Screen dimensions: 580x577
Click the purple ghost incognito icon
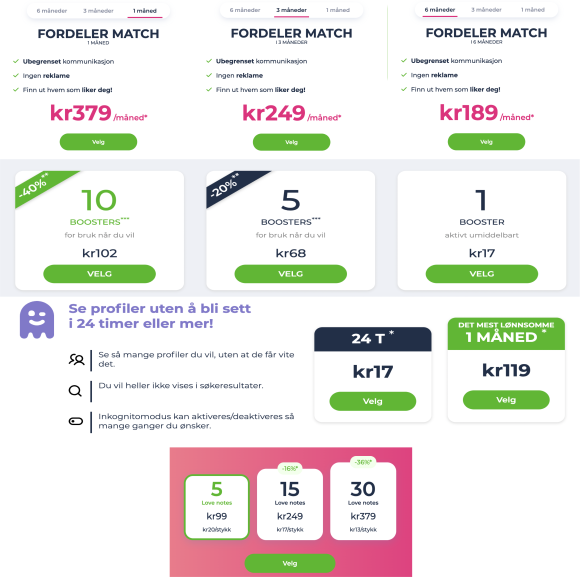pos(37,320)
